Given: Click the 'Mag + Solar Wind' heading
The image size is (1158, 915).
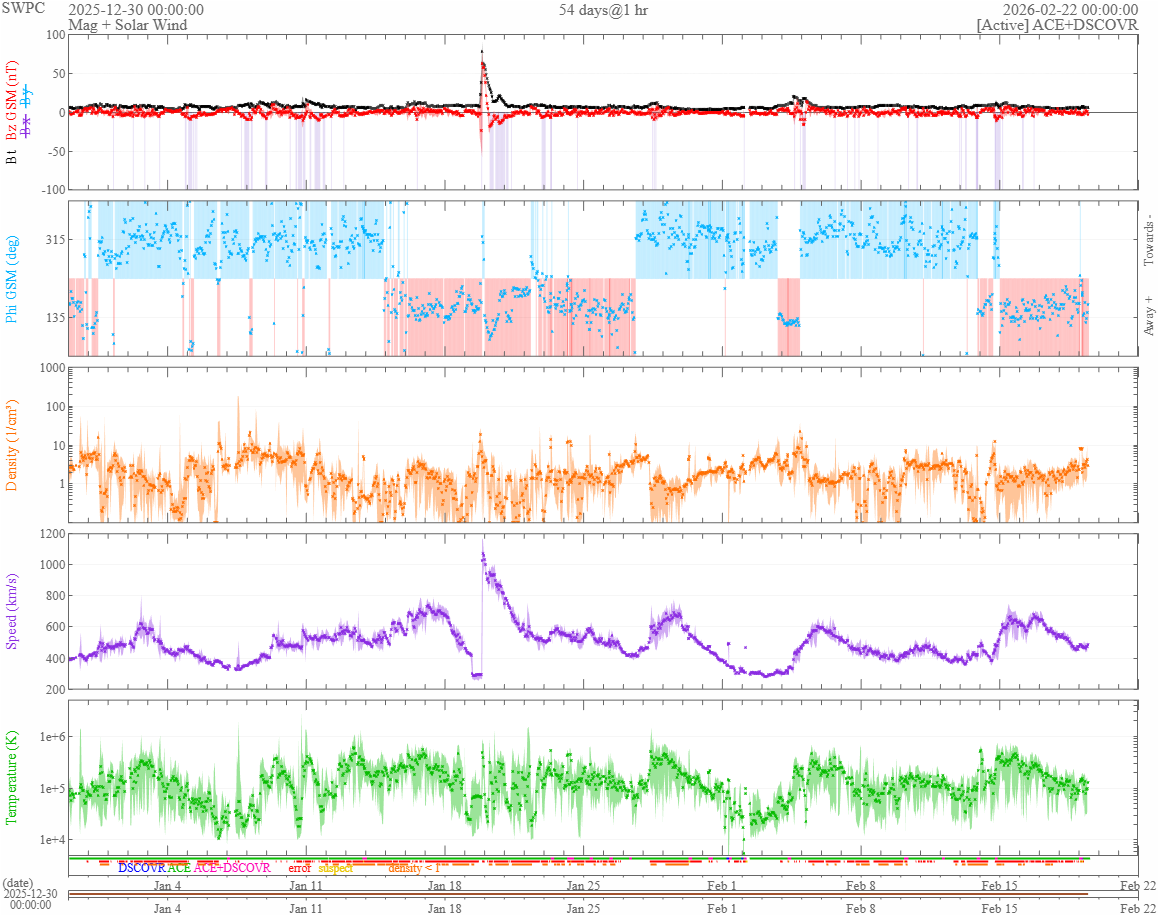Looking at the screenshot, I should click(128, 24).
